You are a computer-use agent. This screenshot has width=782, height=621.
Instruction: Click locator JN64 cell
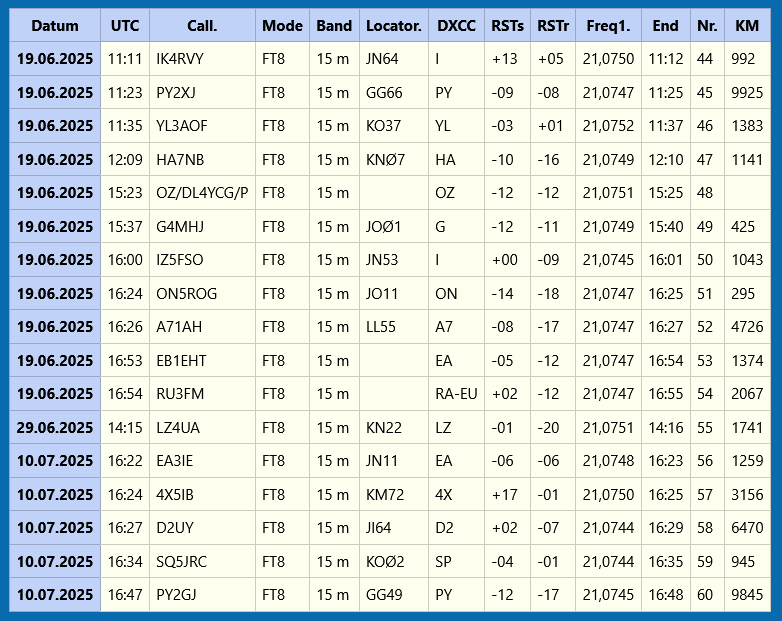[393, 59]
